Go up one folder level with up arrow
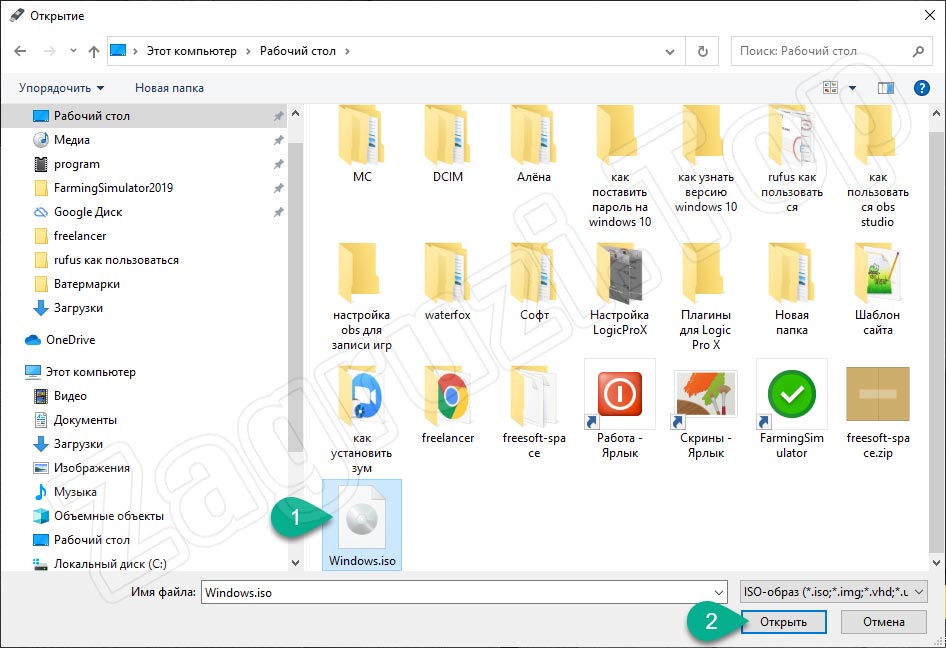The height and width of the screenshot is (648, 946). [x=93, y=51]
